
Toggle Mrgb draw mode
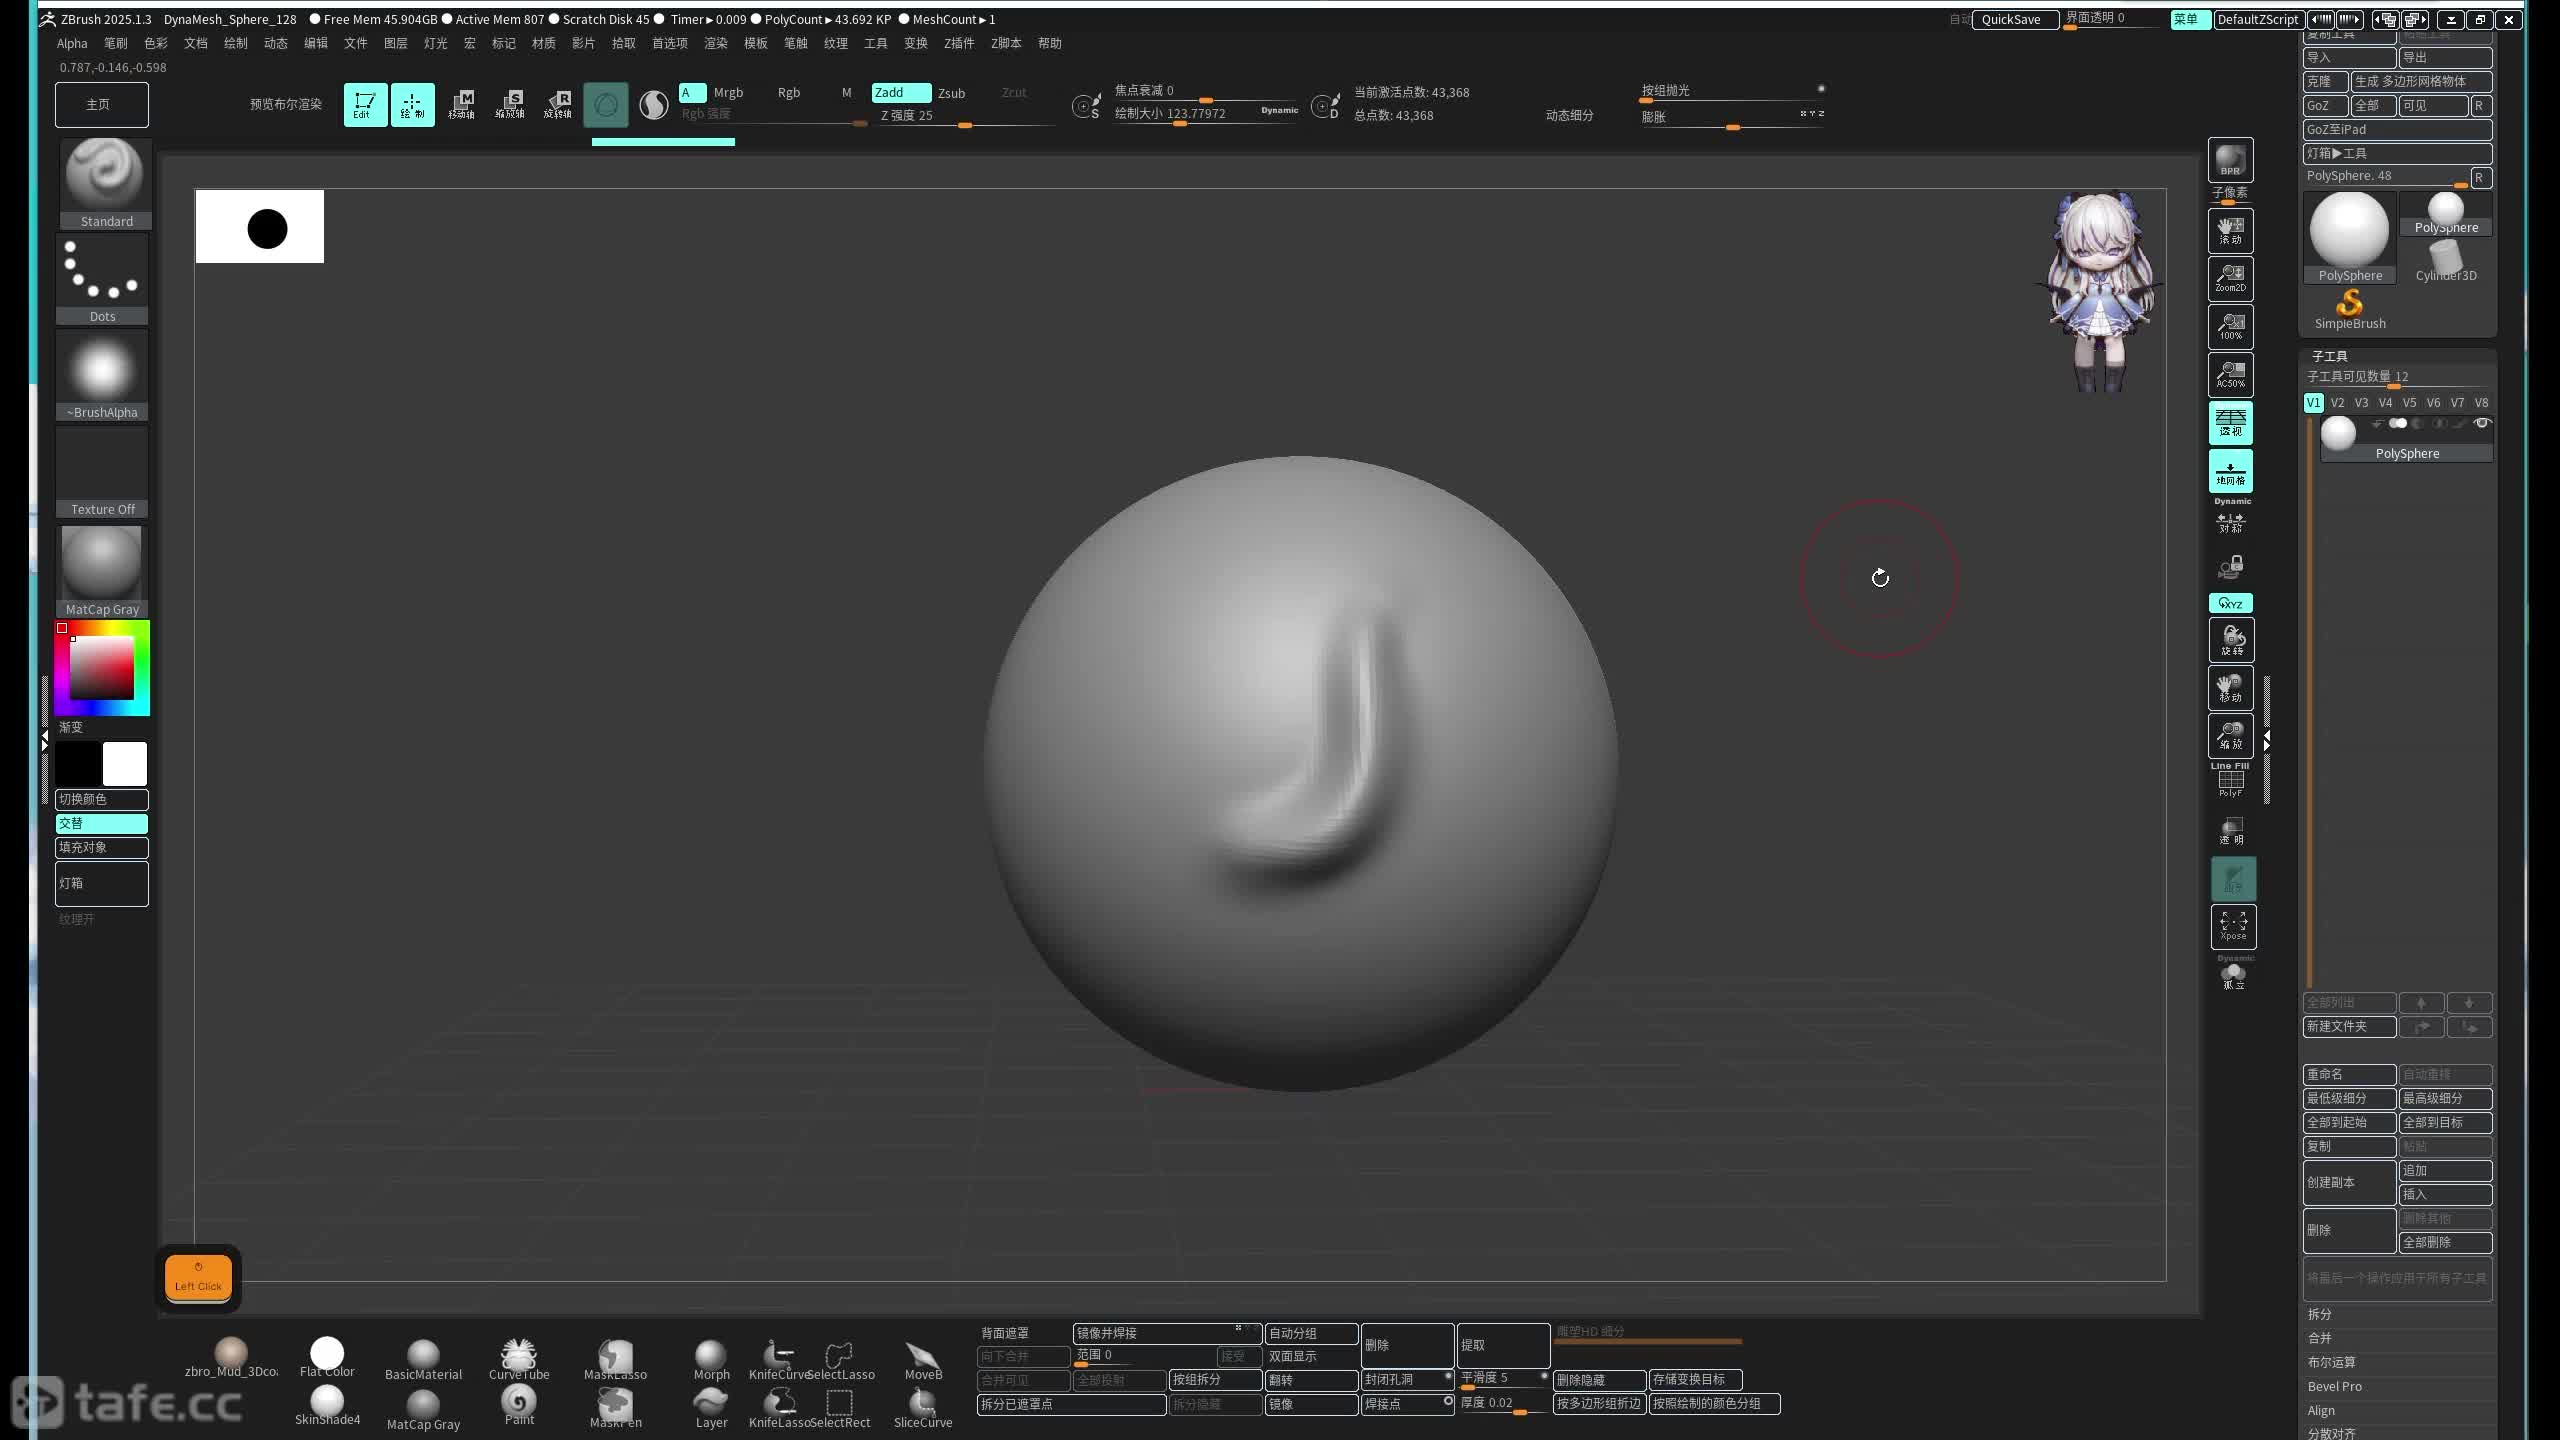click(728, 92)
